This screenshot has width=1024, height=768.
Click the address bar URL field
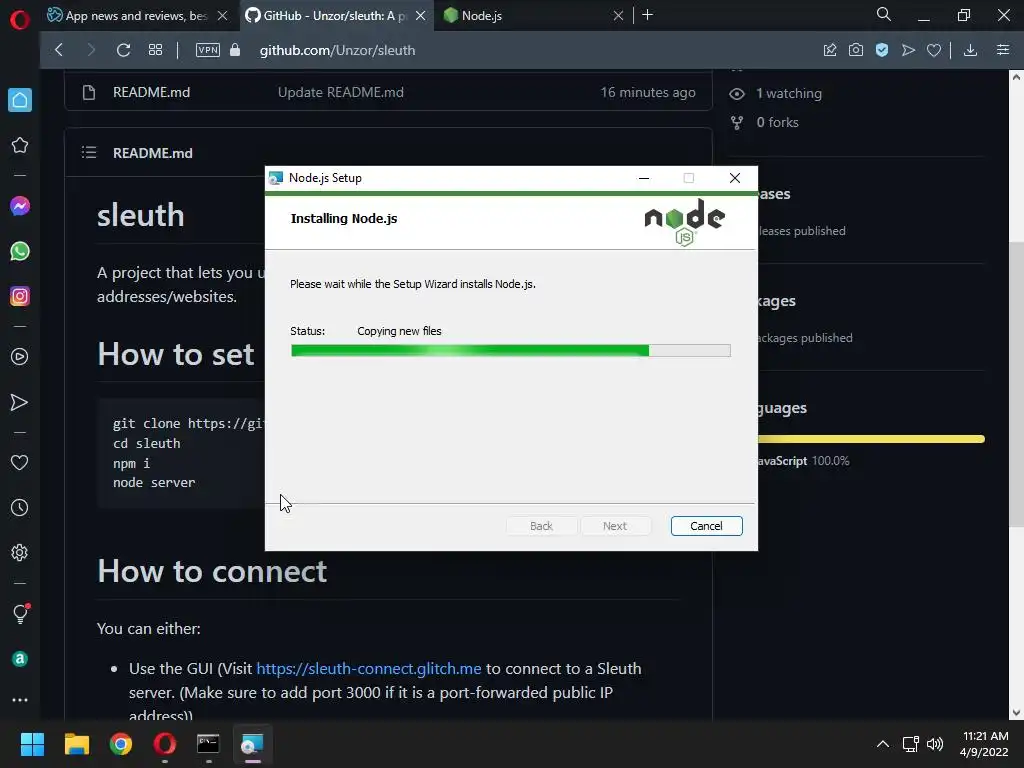pos(337,50)
